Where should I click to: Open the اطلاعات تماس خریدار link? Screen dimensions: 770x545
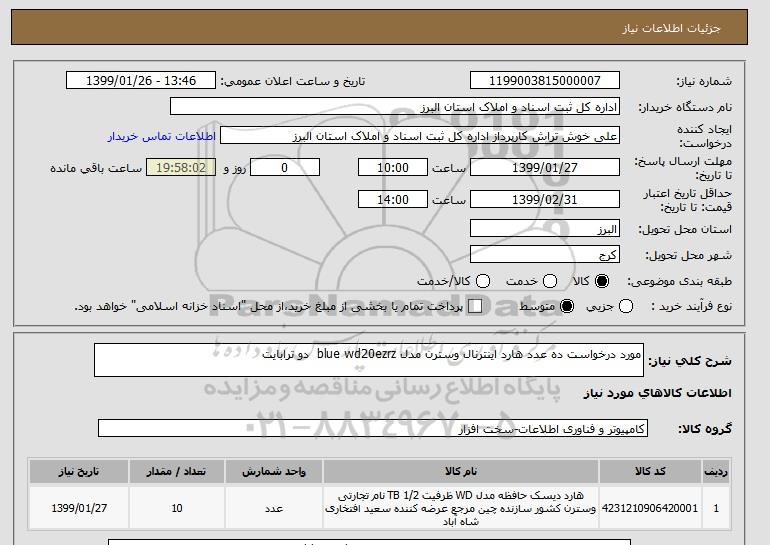(x=162, y=136)
